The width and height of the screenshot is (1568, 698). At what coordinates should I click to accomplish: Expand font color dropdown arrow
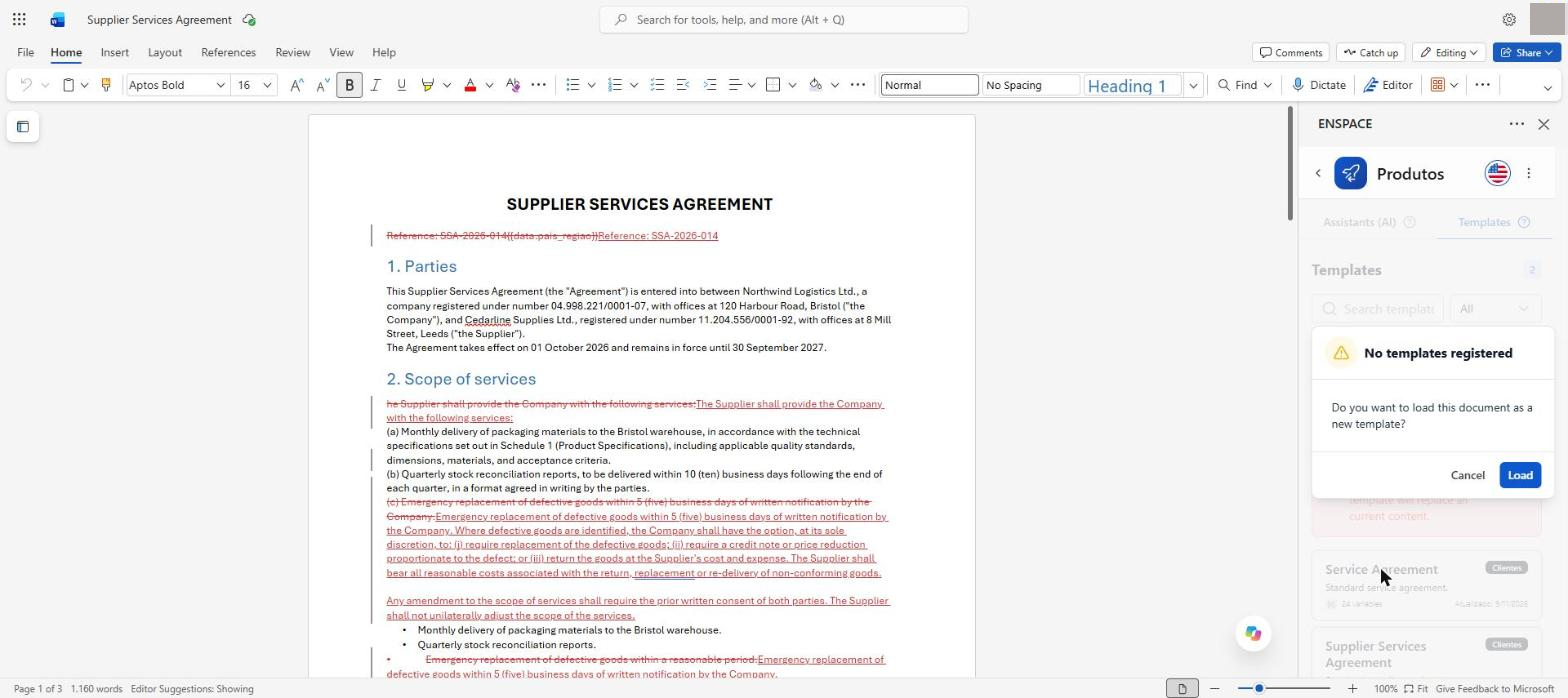point(489,85)
